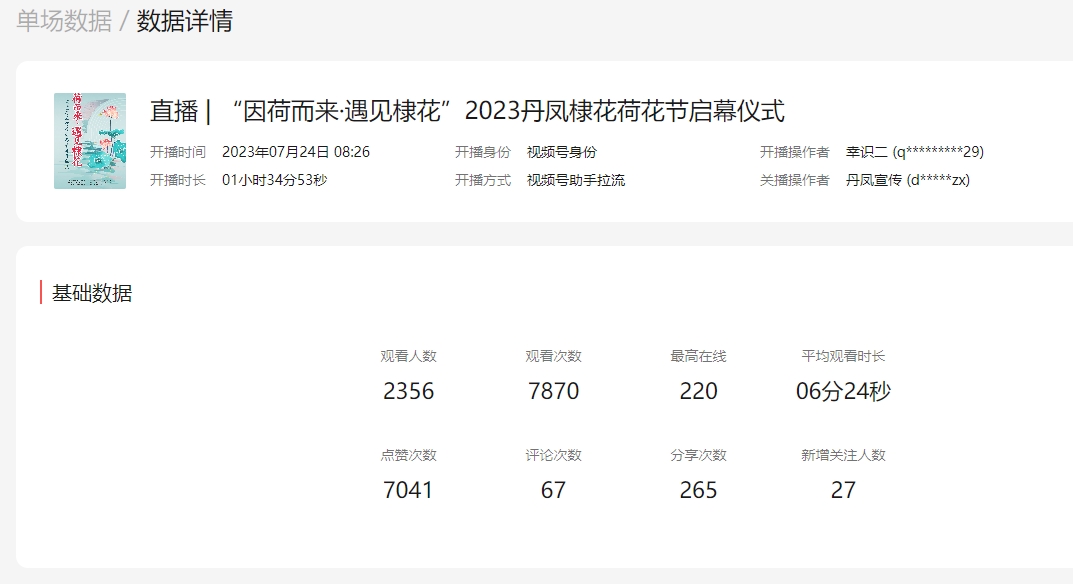This screenshot has height=584, width=1073.
Task: Select the 分享次数 value 265
Action: click(698, 490)
